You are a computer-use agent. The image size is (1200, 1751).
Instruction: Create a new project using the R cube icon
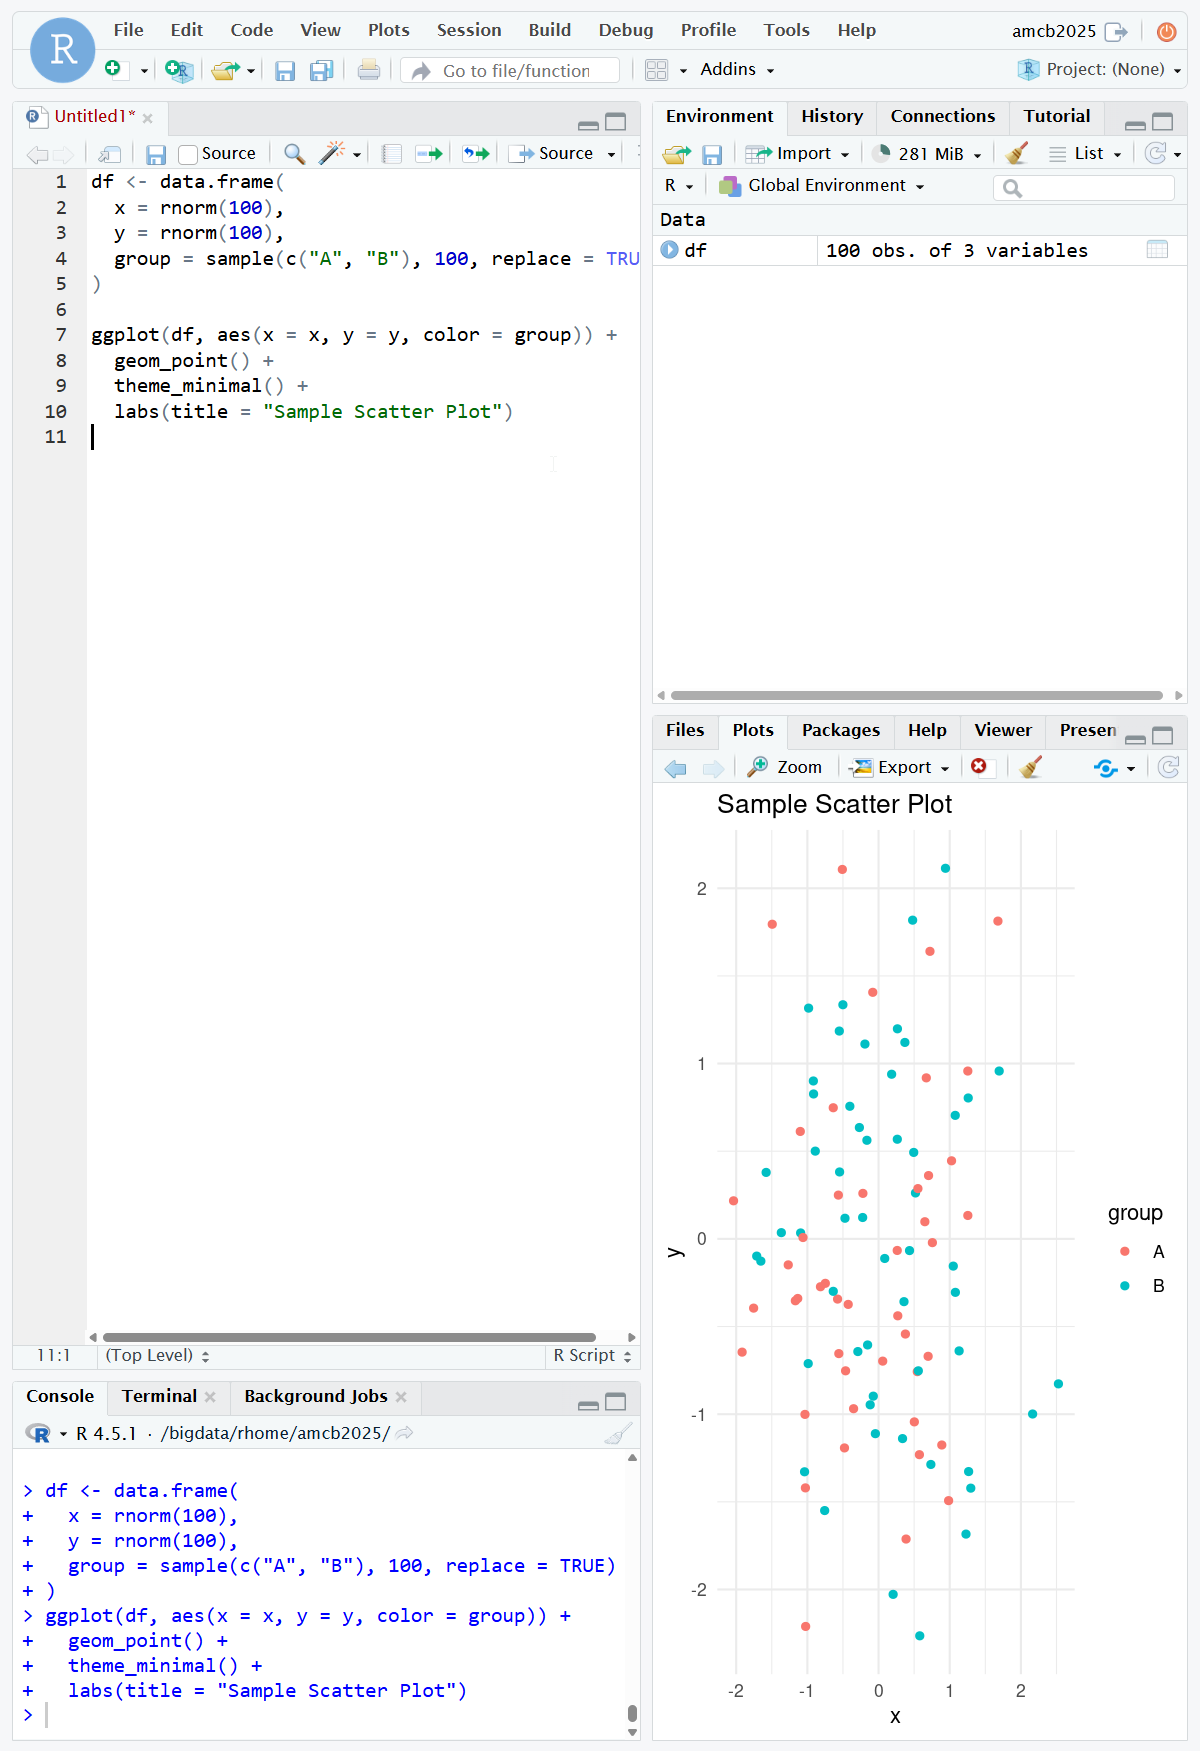pyautogui.click(x=178, y=70)
